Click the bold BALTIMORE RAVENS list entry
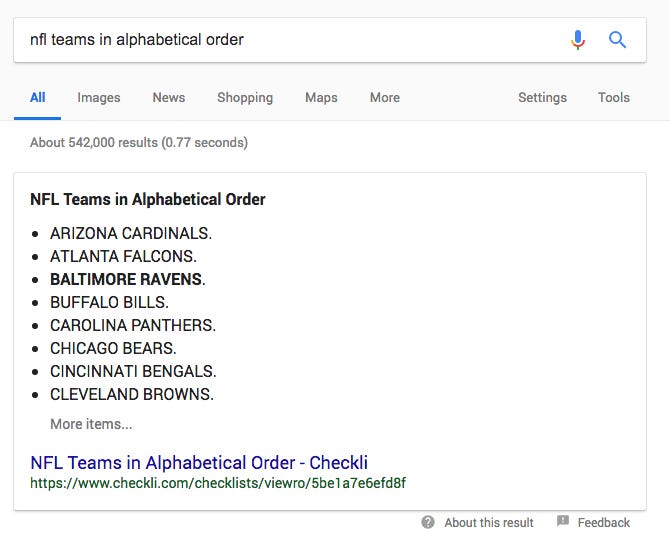This screenshot has width=670, height=542. coord(127,279)
